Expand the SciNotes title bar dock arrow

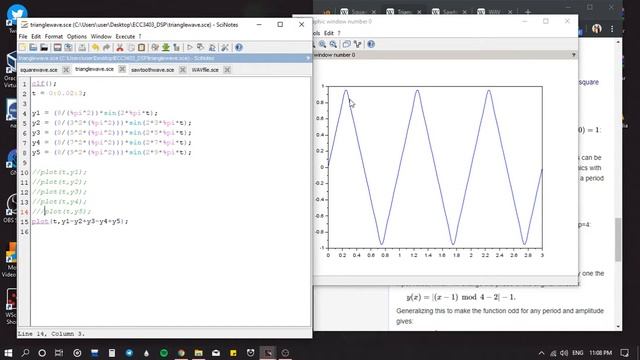308,58
